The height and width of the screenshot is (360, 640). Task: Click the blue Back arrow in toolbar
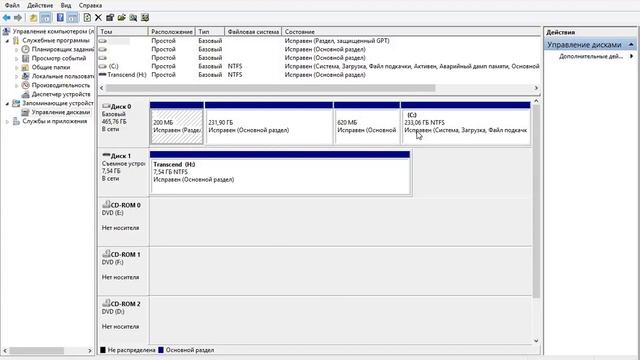[7, 18]
